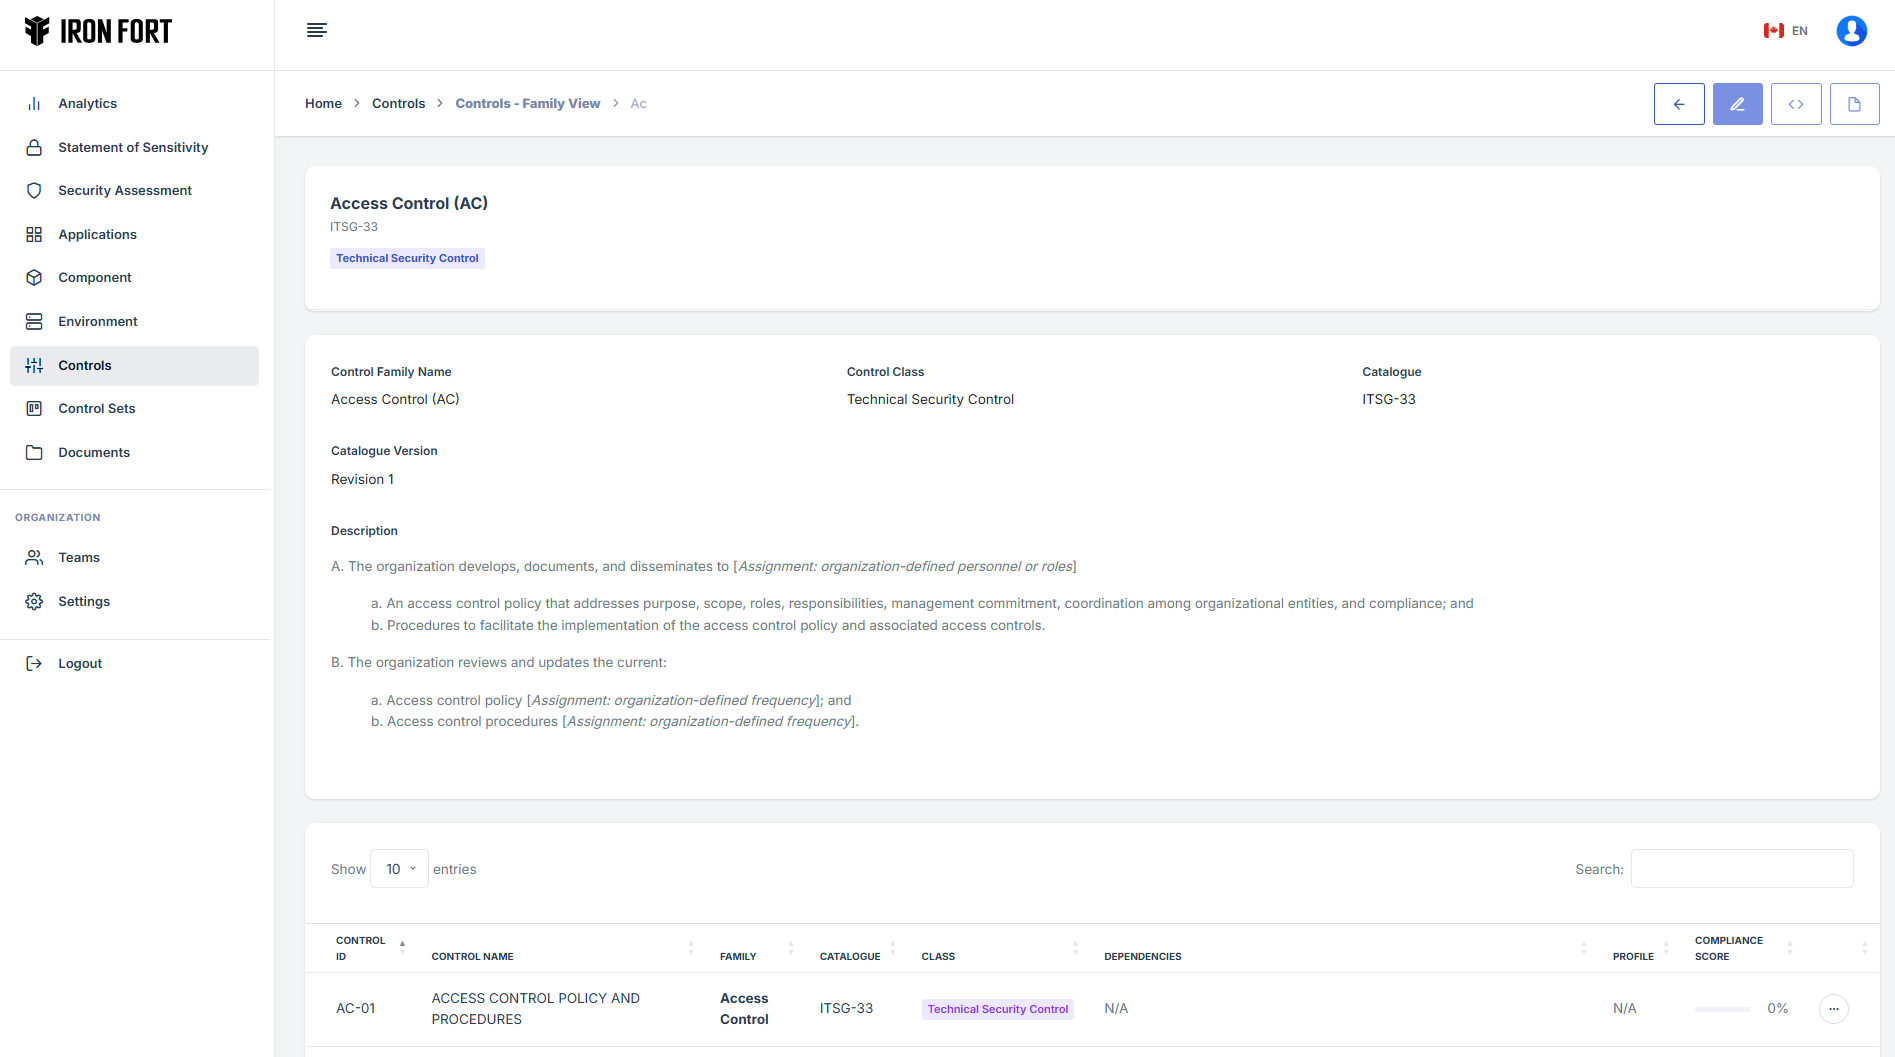Open the user profile avatar

click(1851, 31)
